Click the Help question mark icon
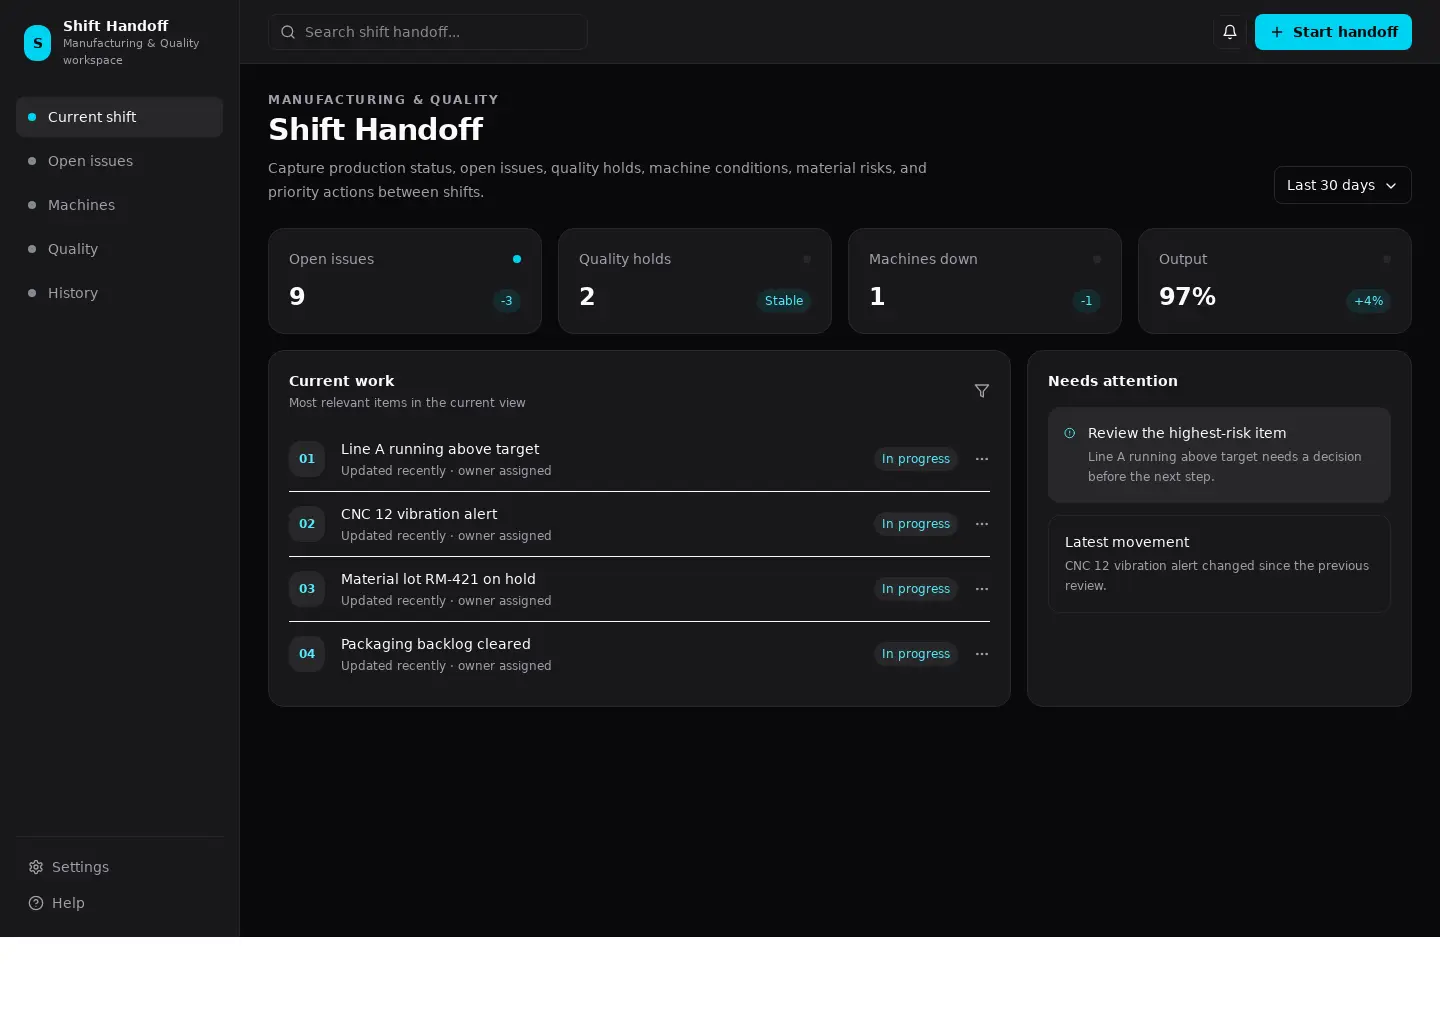Image resolution: width=1440 pixels, height=1024 pixels. click(36, 903)
